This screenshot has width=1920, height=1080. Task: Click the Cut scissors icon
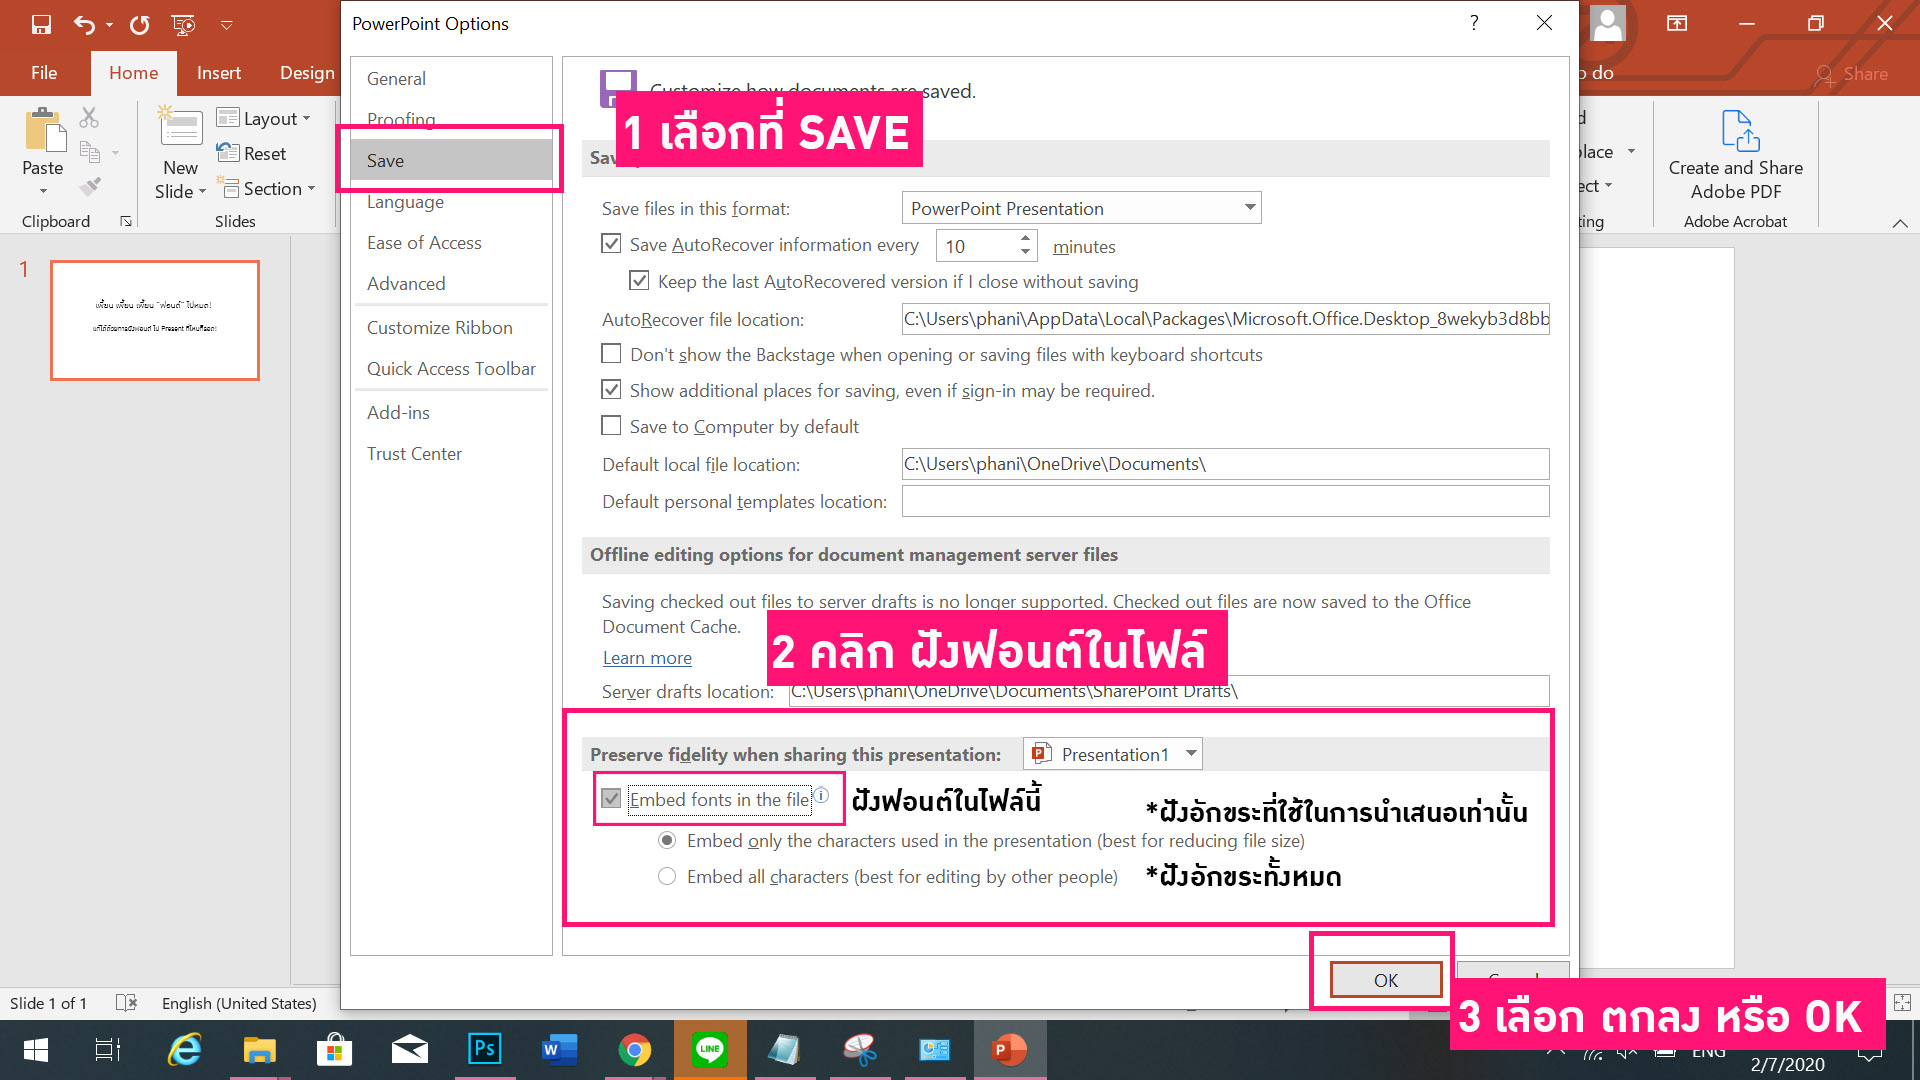[88, 117]
